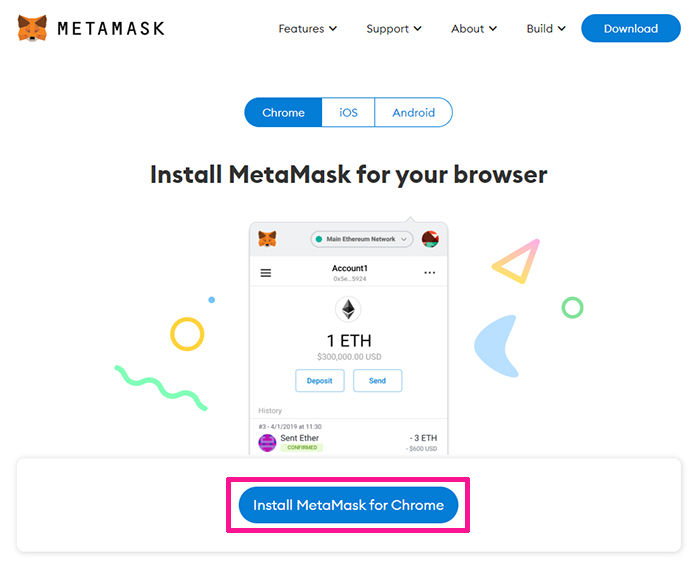Image resolution: width=700 pixels, height=565 pixels.
Task: Open the Build menu
Action: pos(546,29)
